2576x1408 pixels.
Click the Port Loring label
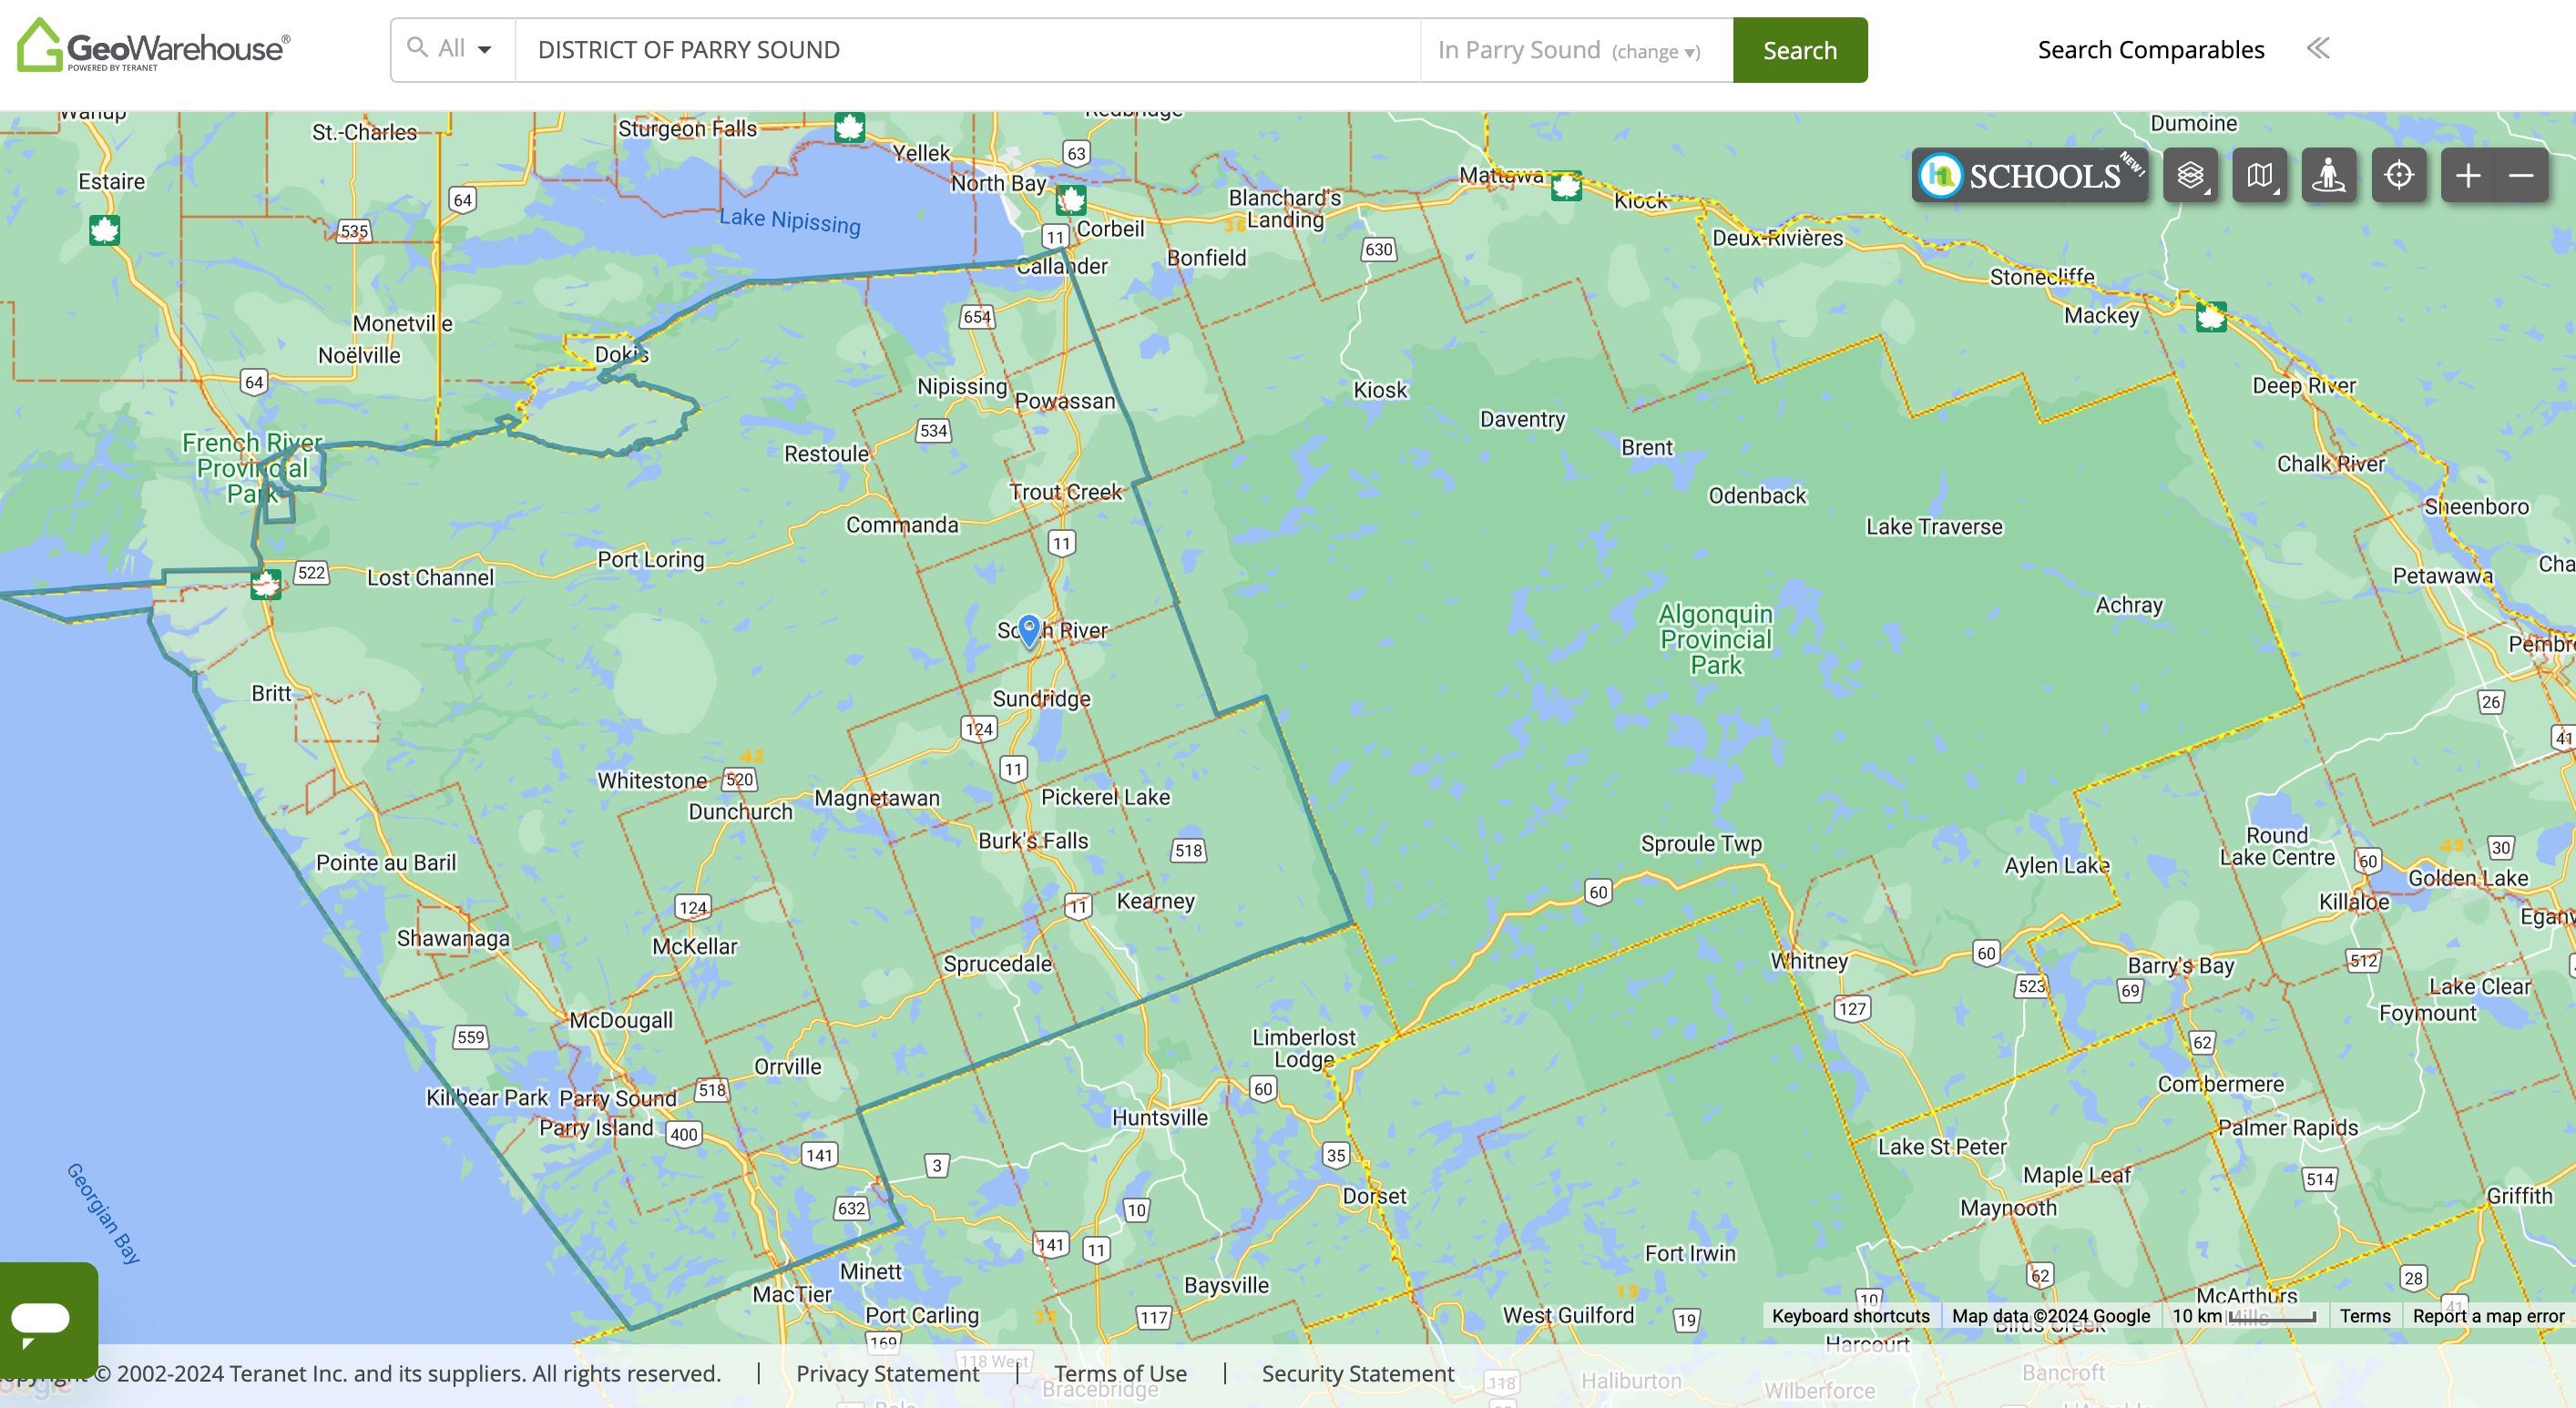[x=651, y=560]
